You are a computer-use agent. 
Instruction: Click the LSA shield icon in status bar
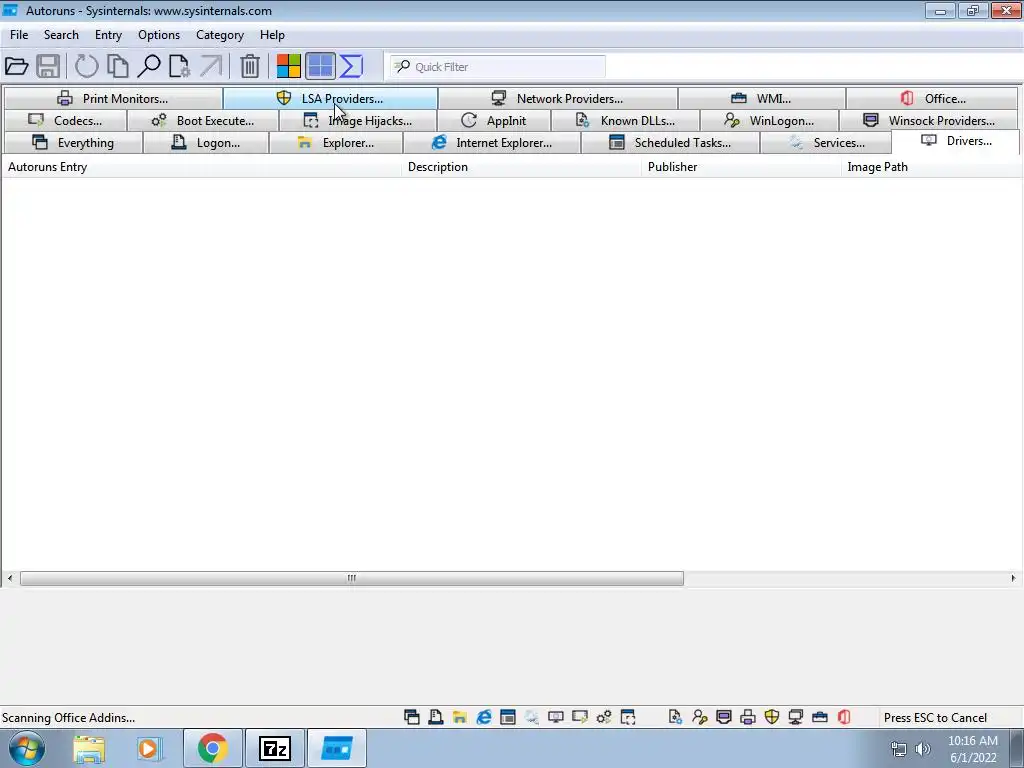(x=772, y=718)
